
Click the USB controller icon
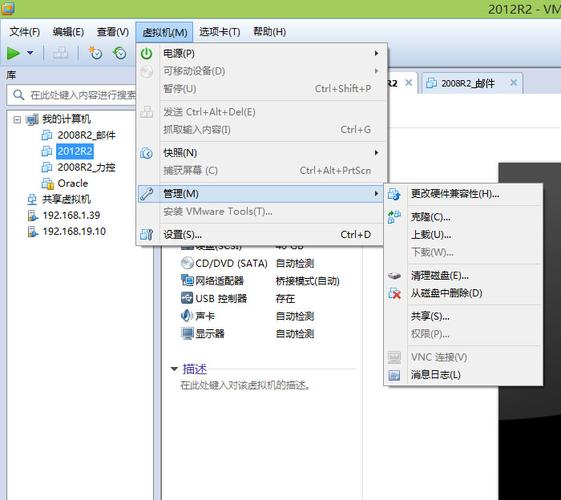(187, 298)
